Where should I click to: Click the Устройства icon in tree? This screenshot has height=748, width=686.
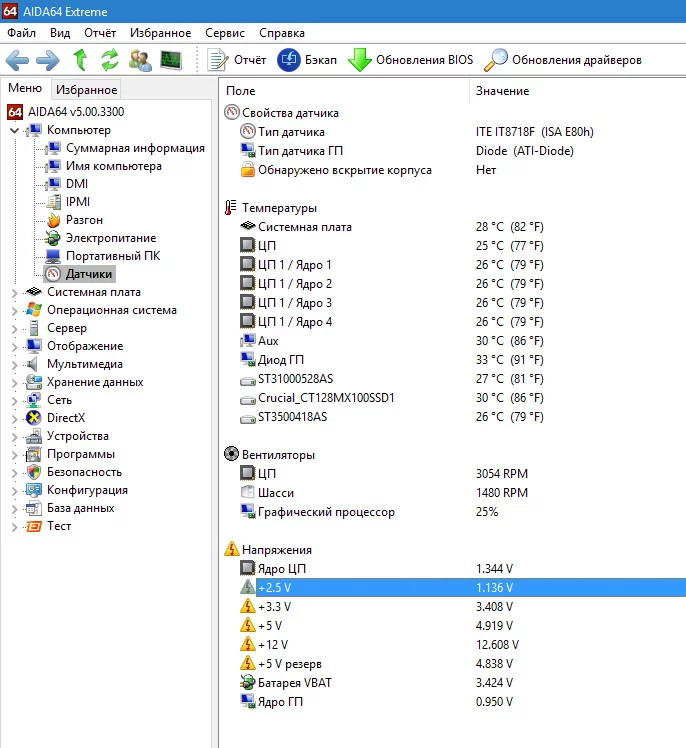pyautogui.click(x=34, y=436)
